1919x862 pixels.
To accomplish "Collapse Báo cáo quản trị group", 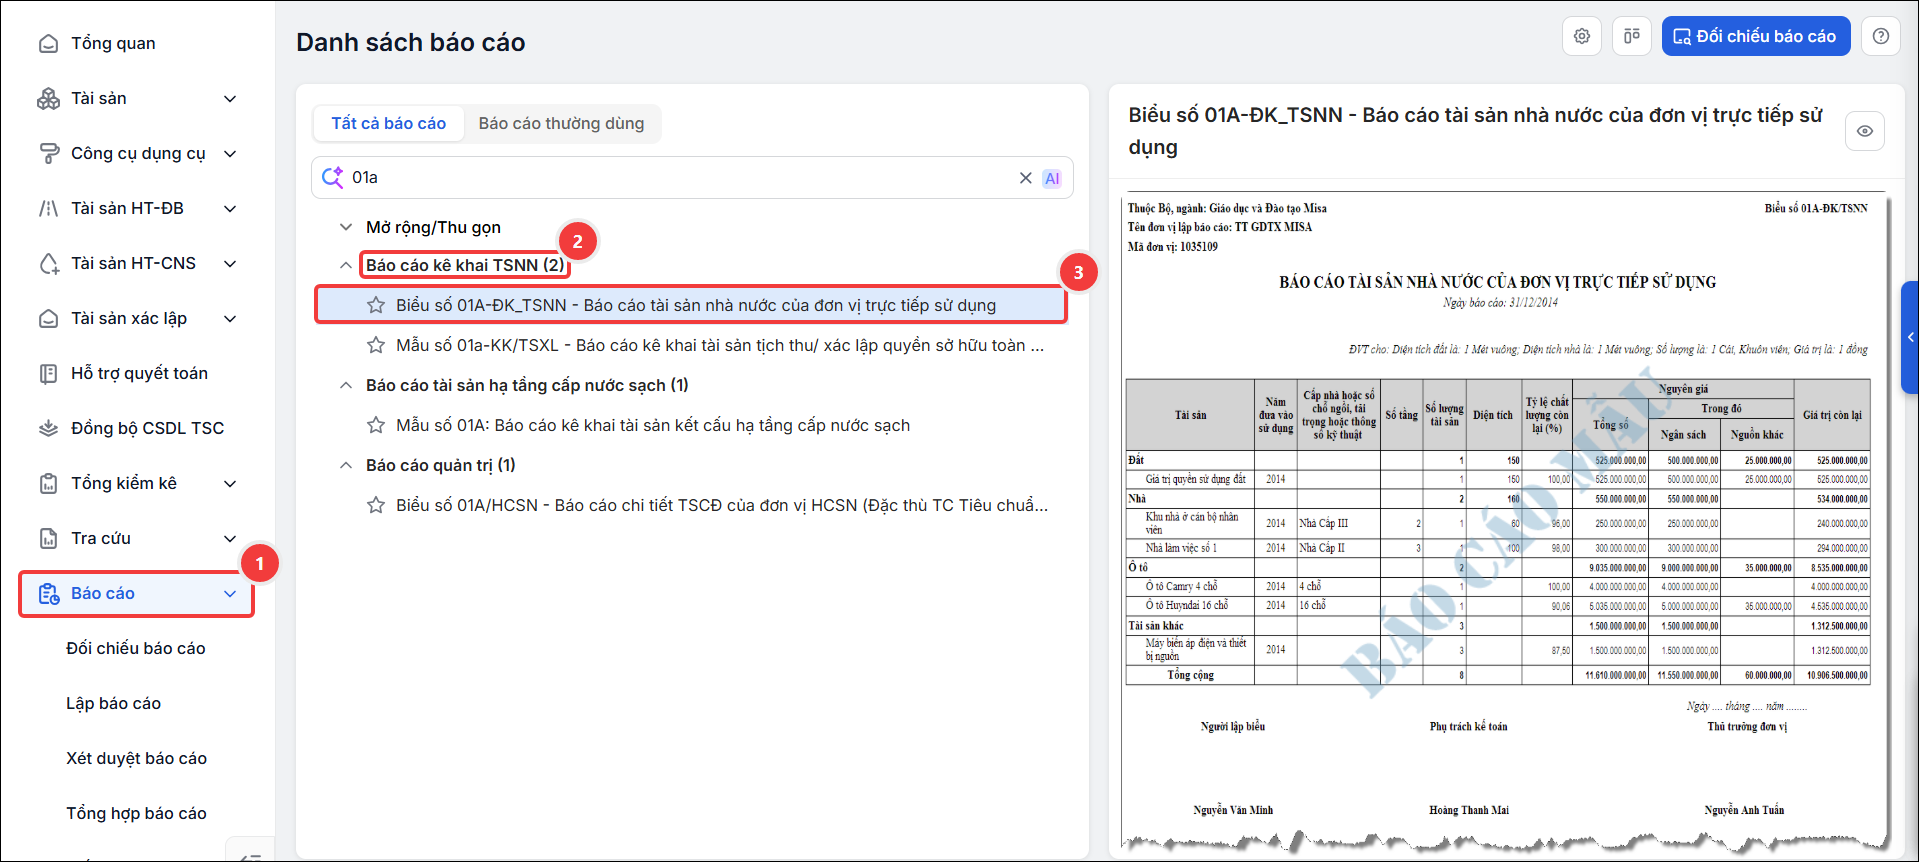I will 346,466.
